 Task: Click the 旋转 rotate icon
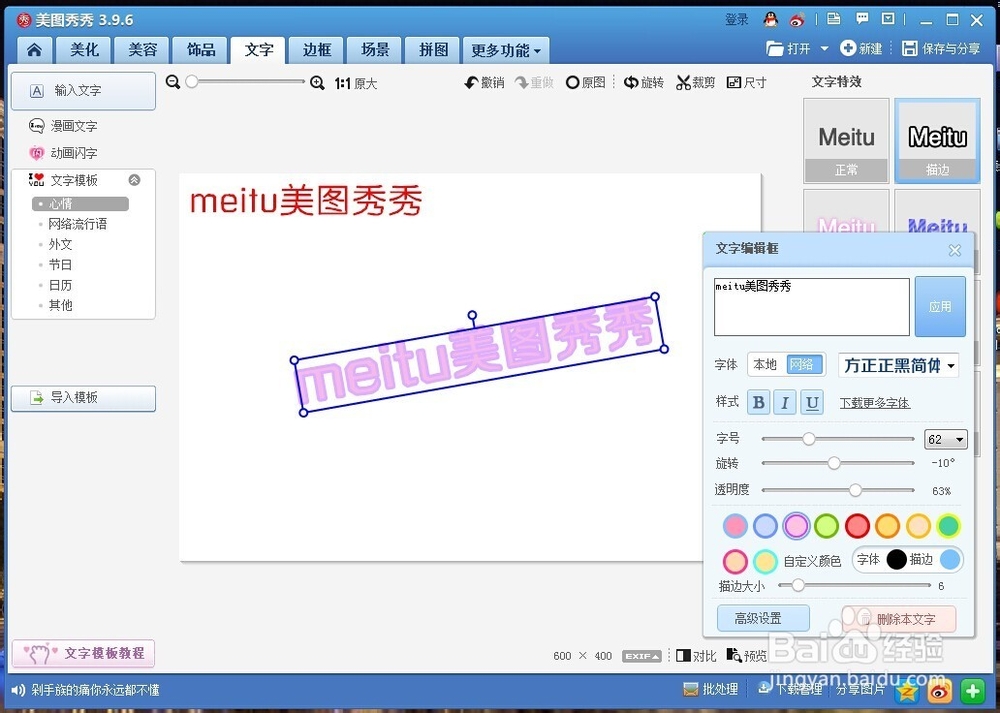pyautogui.click(x=644, y=82)
